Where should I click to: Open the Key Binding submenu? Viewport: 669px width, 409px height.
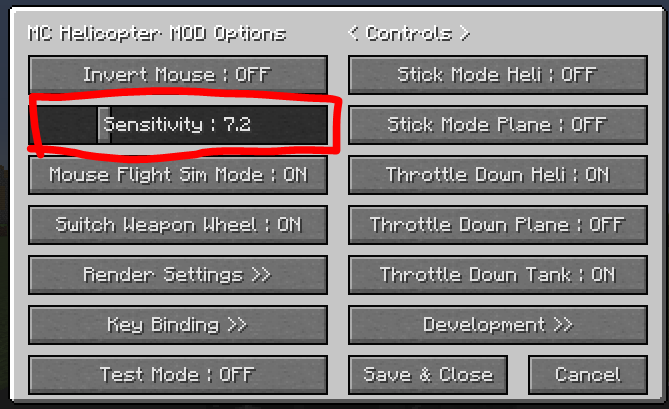pyautogui.click(x=178, y=325)
